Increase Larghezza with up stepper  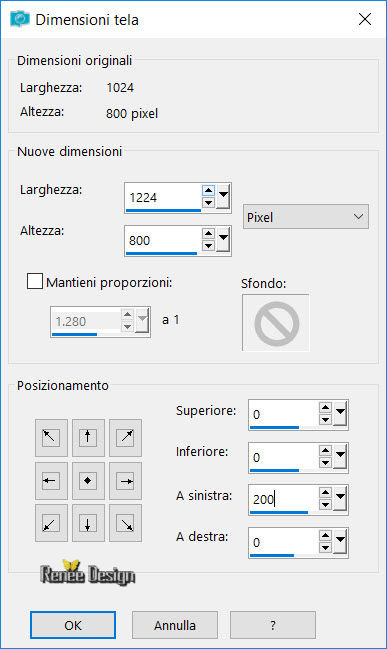208,190
